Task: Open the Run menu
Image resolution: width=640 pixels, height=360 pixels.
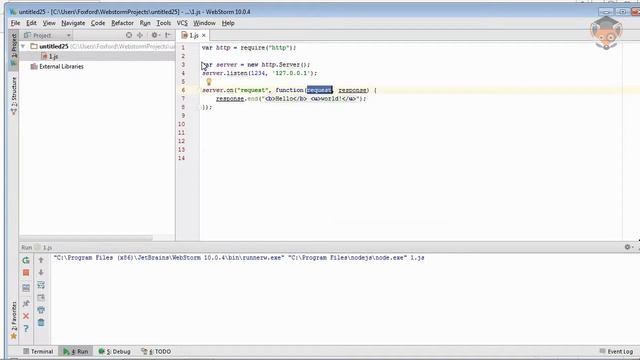Action: point(145,23)
